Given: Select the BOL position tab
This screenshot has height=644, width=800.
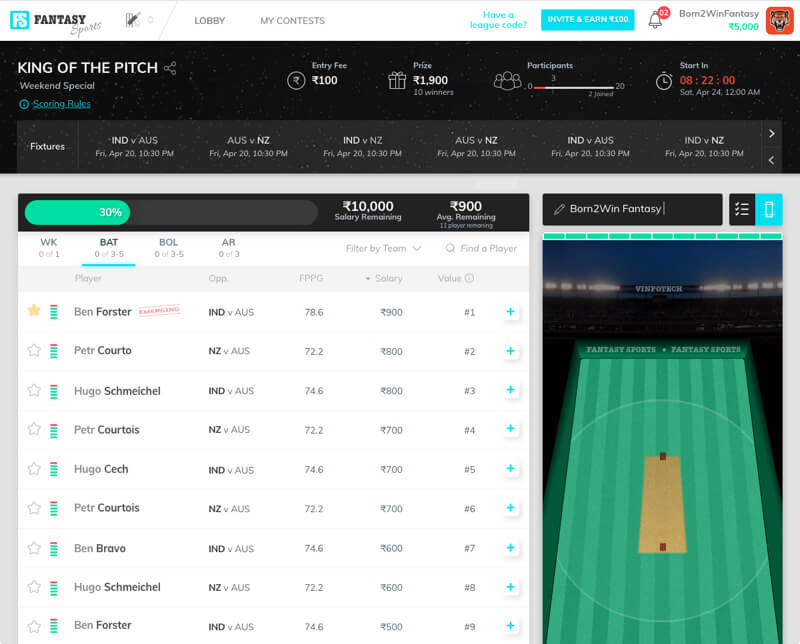Looking at the screenshot, I should pyautogui.click(x=169, y=247).
